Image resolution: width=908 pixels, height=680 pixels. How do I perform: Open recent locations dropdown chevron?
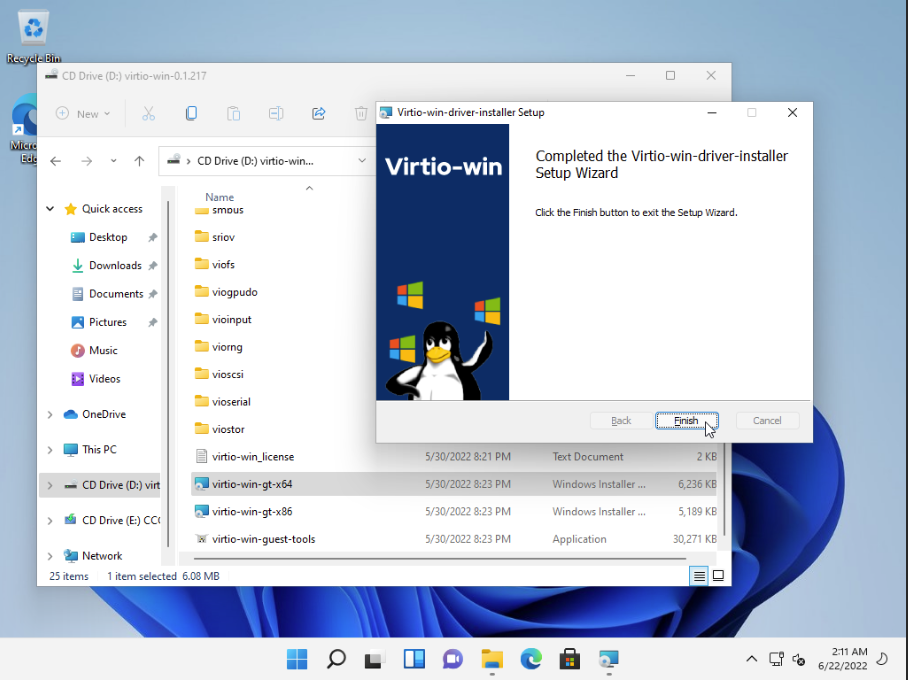(x=114, y=161)
